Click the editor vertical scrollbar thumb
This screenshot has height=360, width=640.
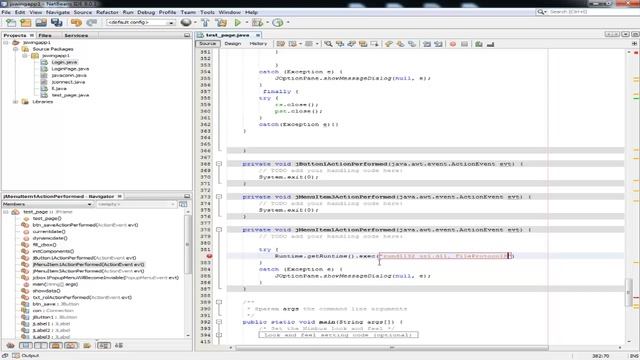[x=629, y=292]
